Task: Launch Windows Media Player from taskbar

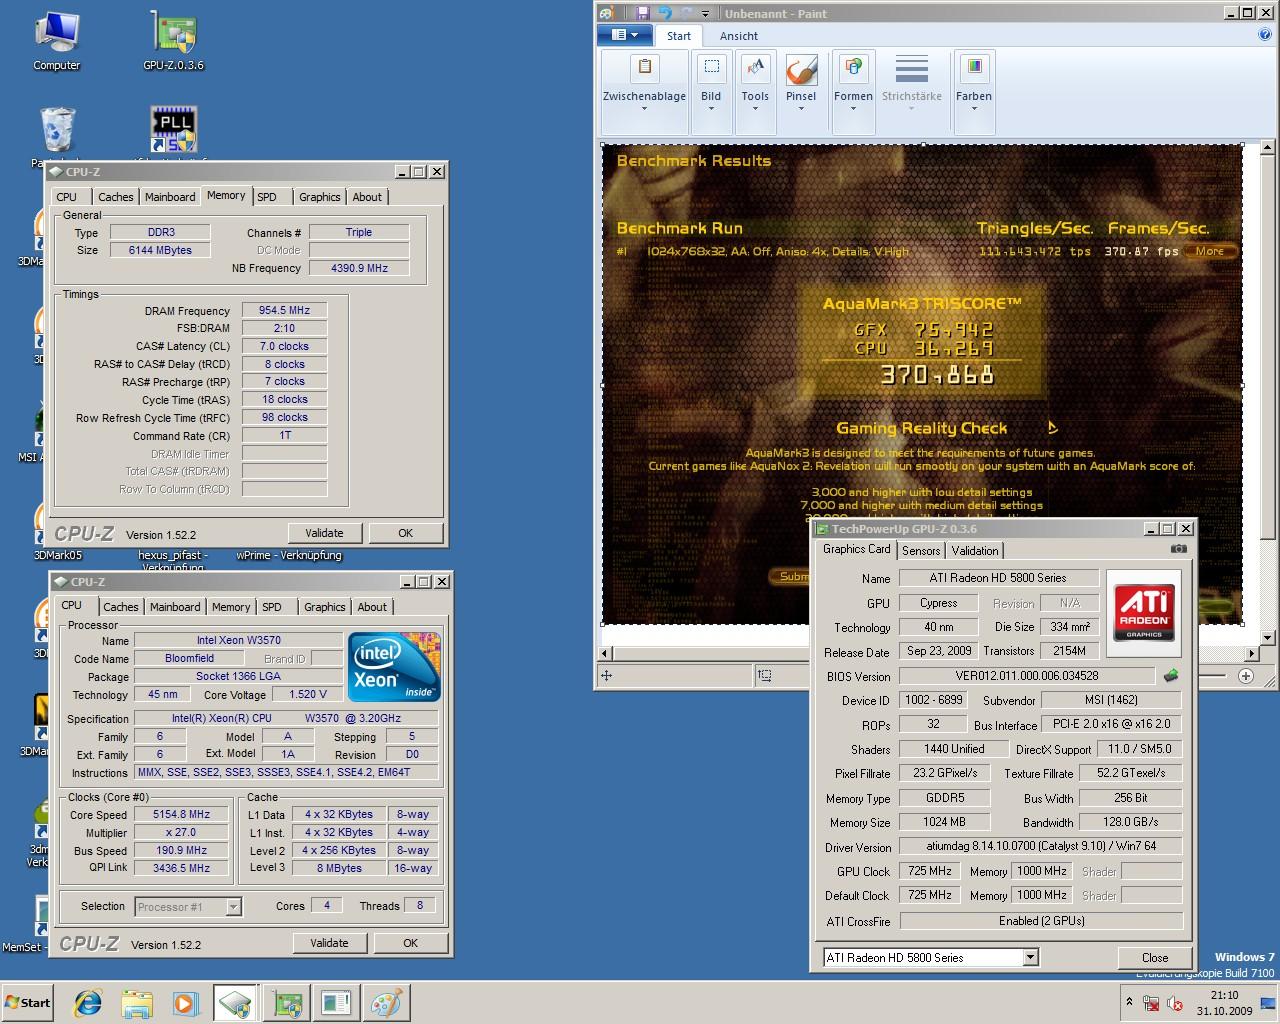Action: pos(185,1003)
